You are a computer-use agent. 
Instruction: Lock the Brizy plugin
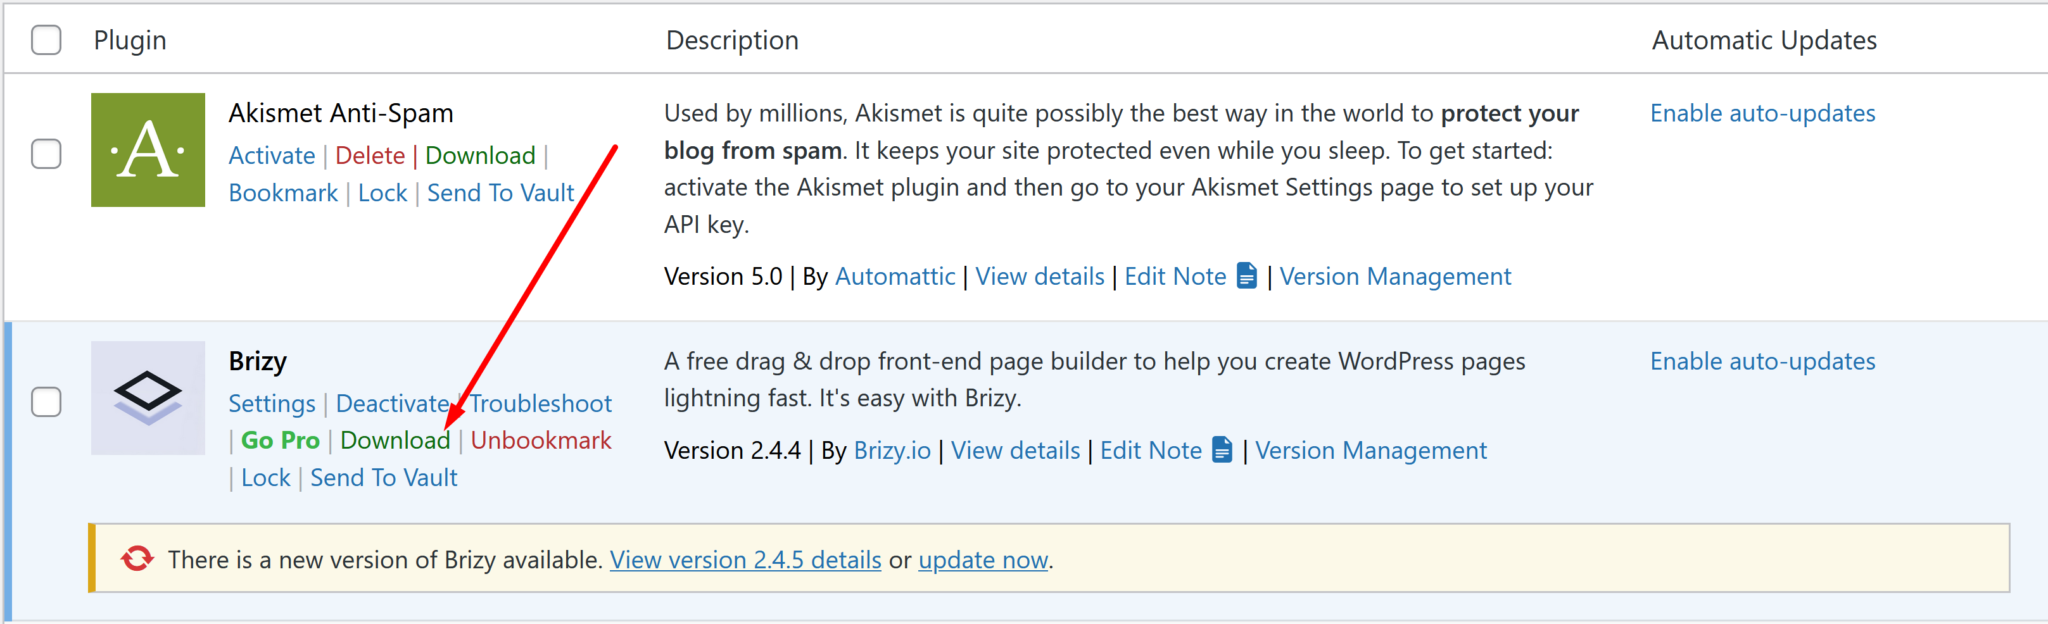click(x=265, y=478)
